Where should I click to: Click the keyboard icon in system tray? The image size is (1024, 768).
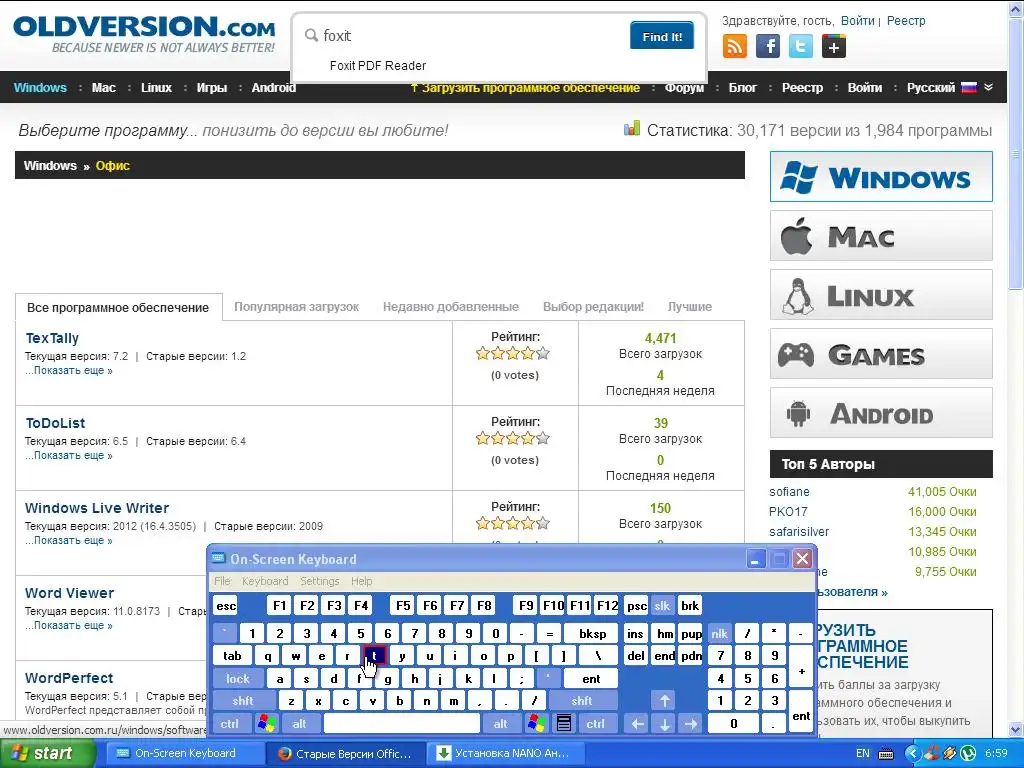click(x=886, y=754)
